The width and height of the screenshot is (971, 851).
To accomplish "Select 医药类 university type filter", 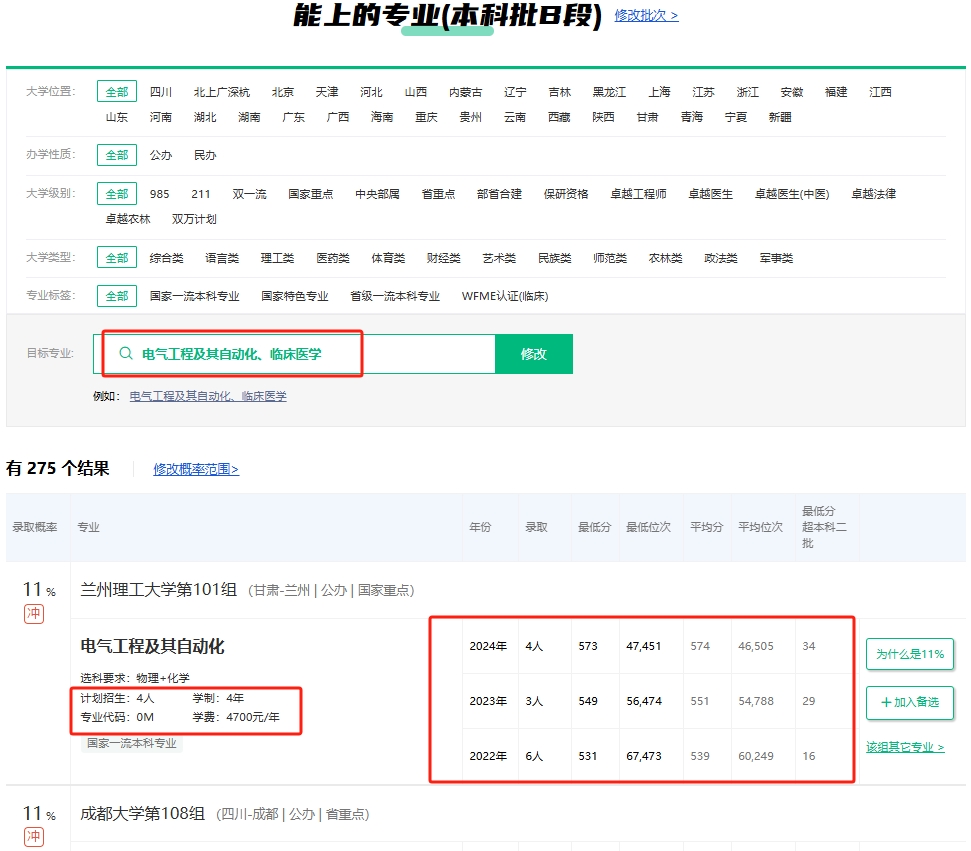I will pos(333,258).
